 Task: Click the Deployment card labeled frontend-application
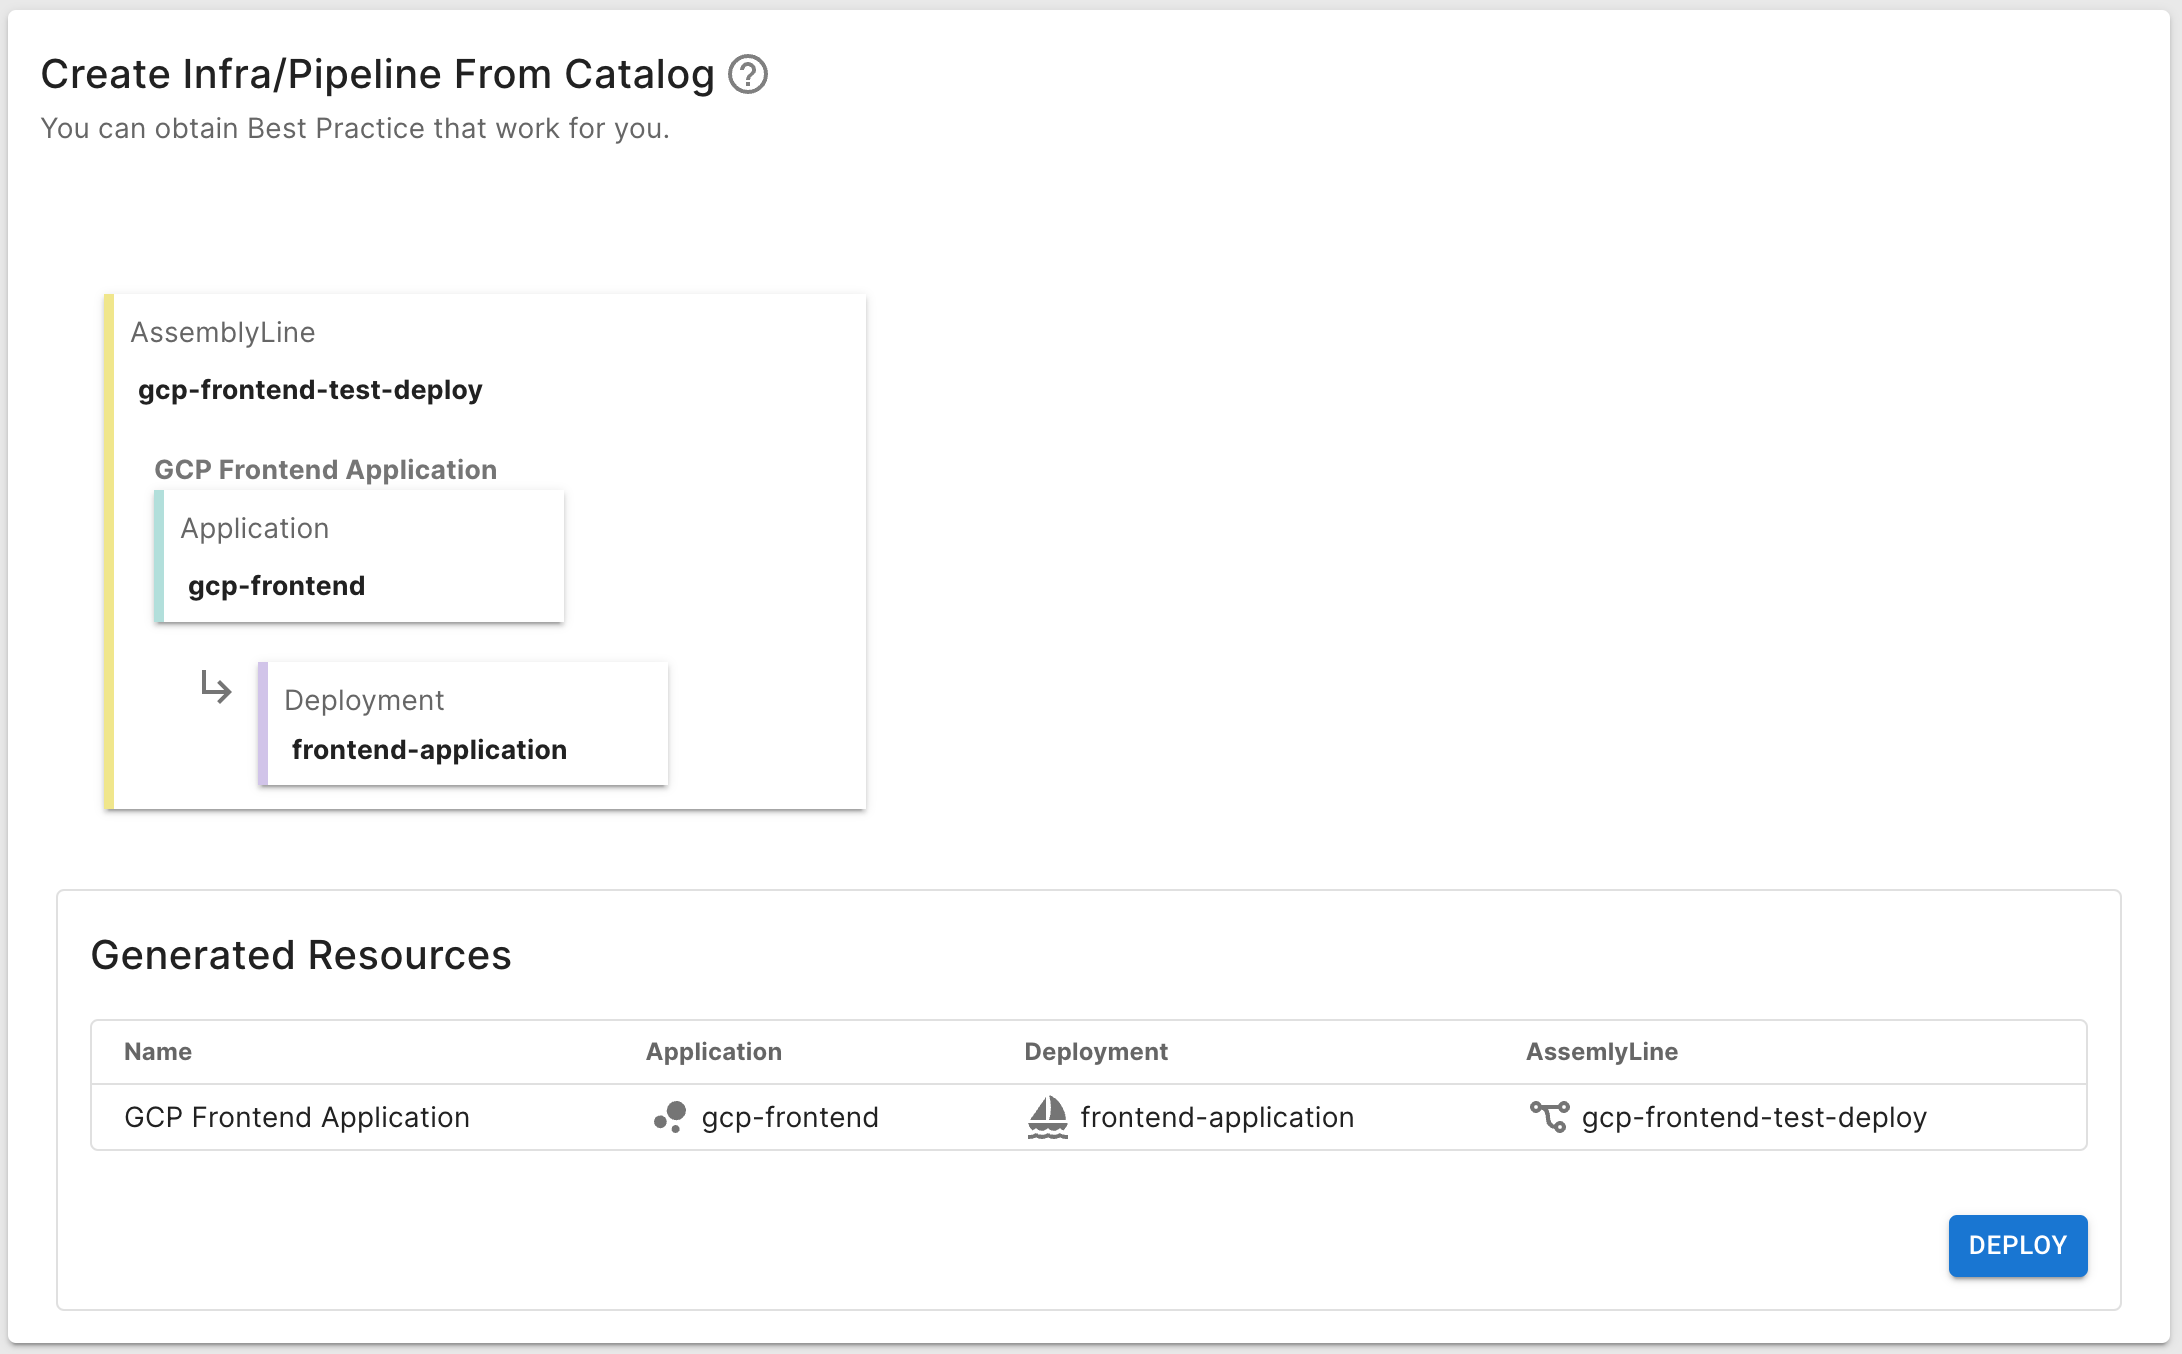click(464, 724)
